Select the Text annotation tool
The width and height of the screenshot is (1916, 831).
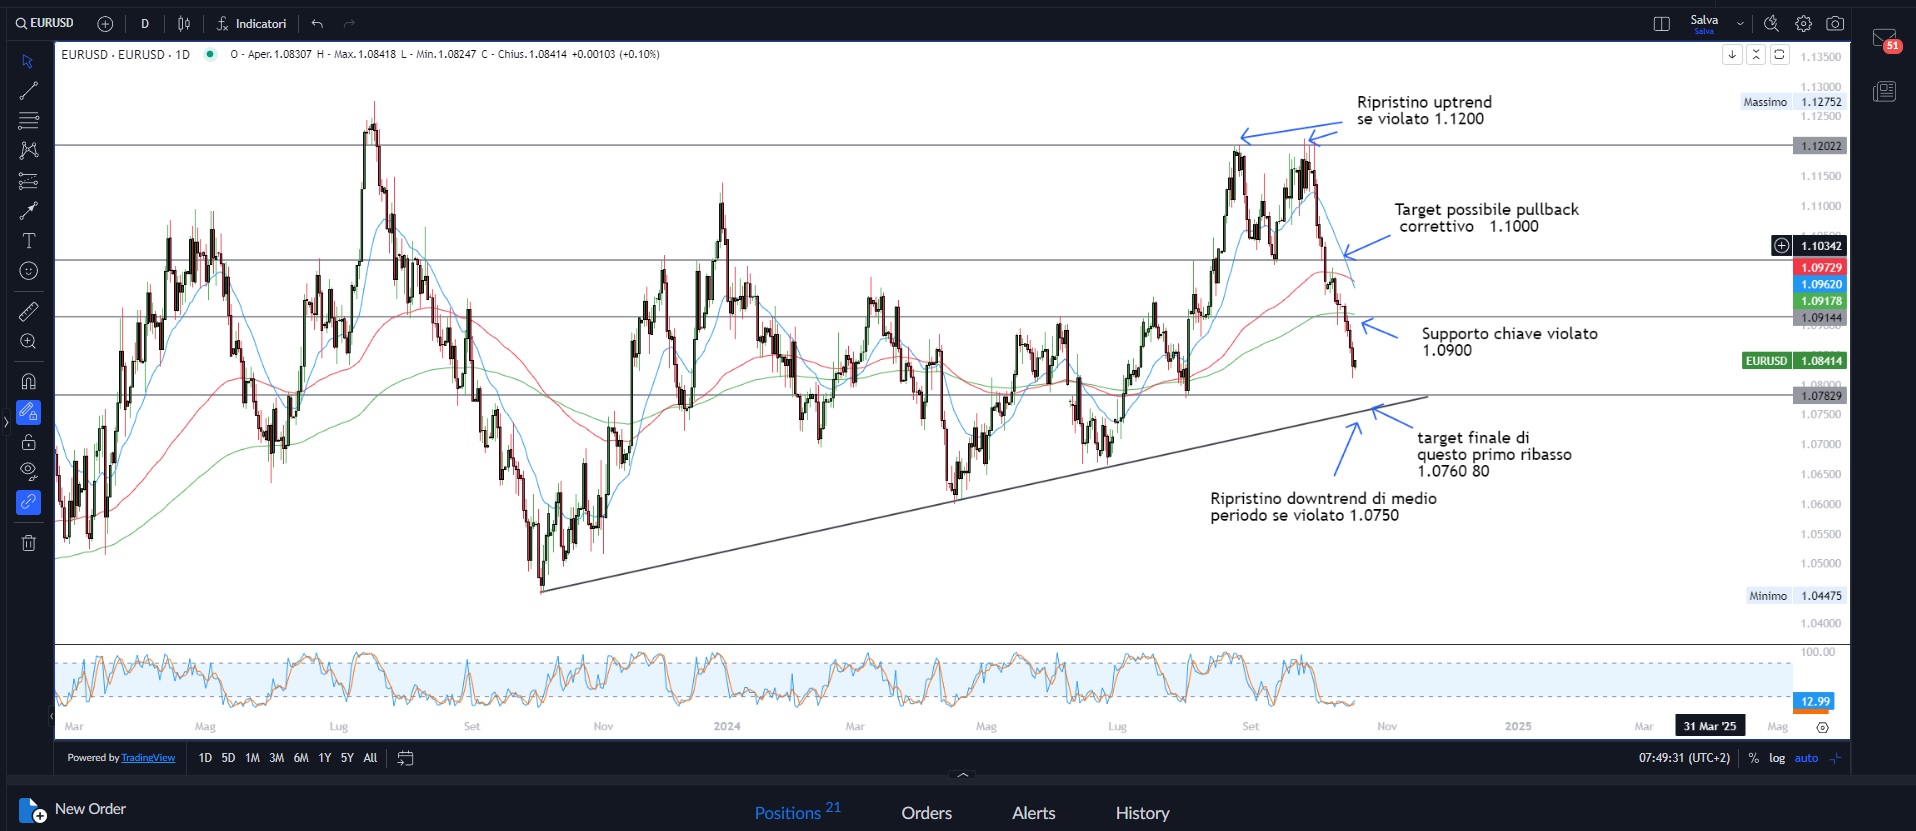(x=29, y=241)
